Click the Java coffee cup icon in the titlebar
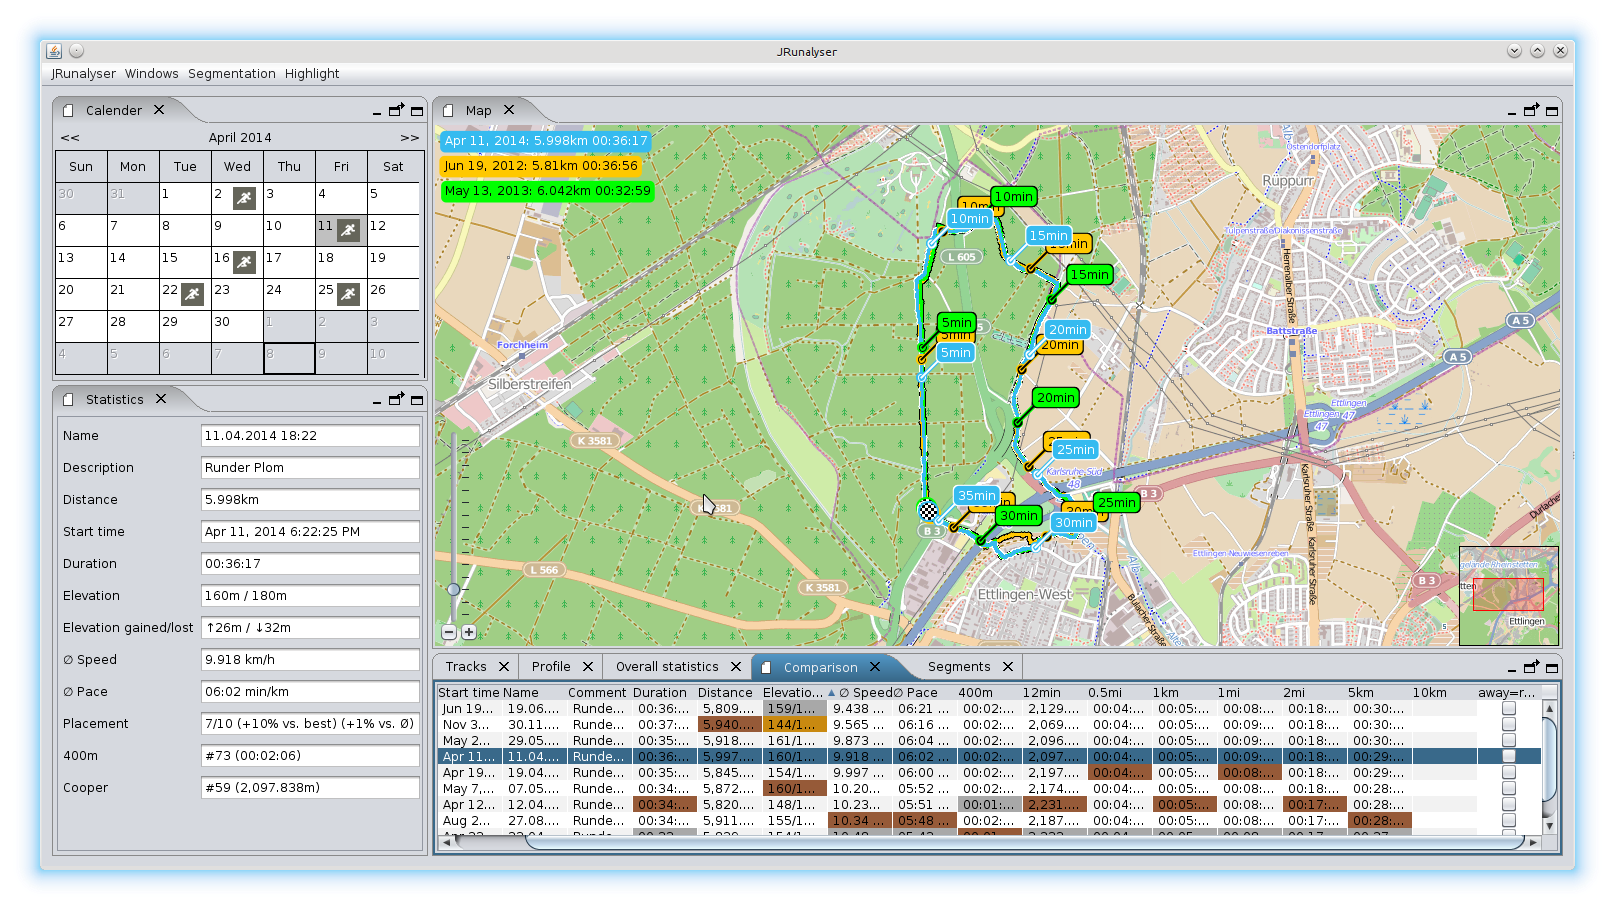Viewport: 1615px width, 910px height. pos(54,50)
